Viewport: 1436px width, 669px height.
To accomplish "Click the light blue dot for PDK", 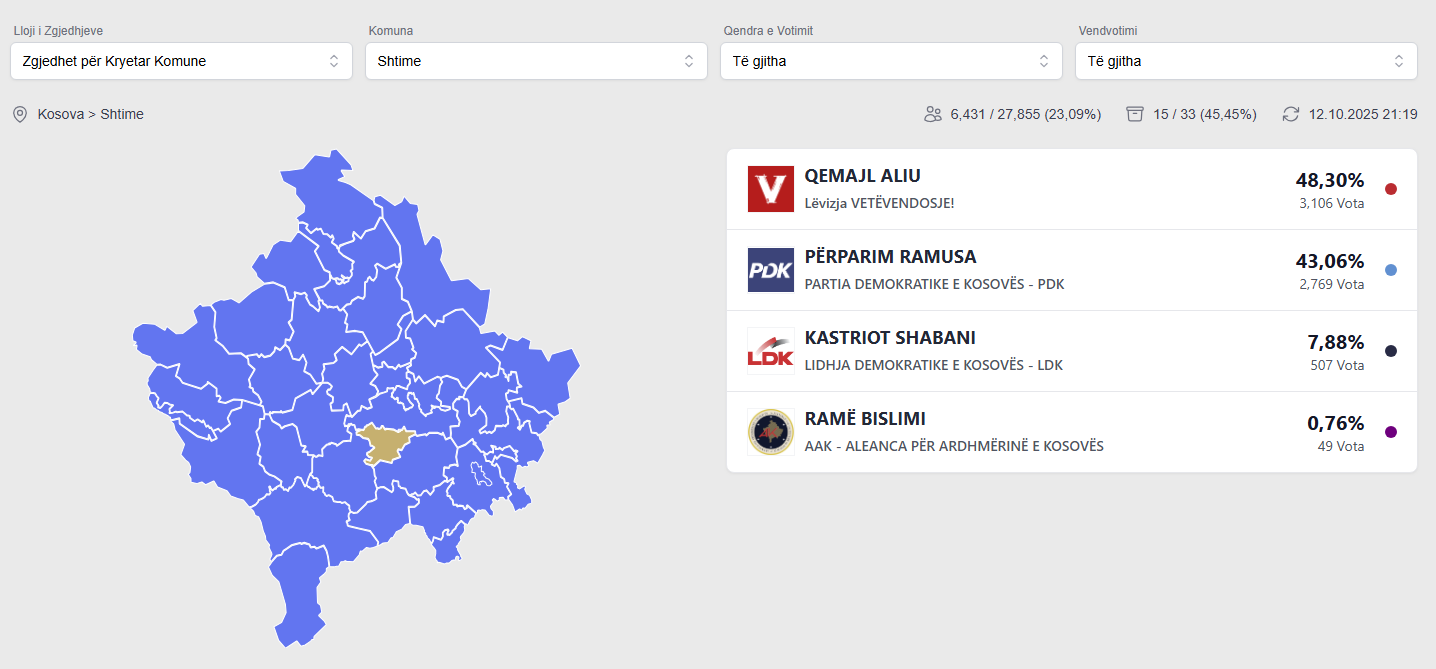I will [1390, 270].
